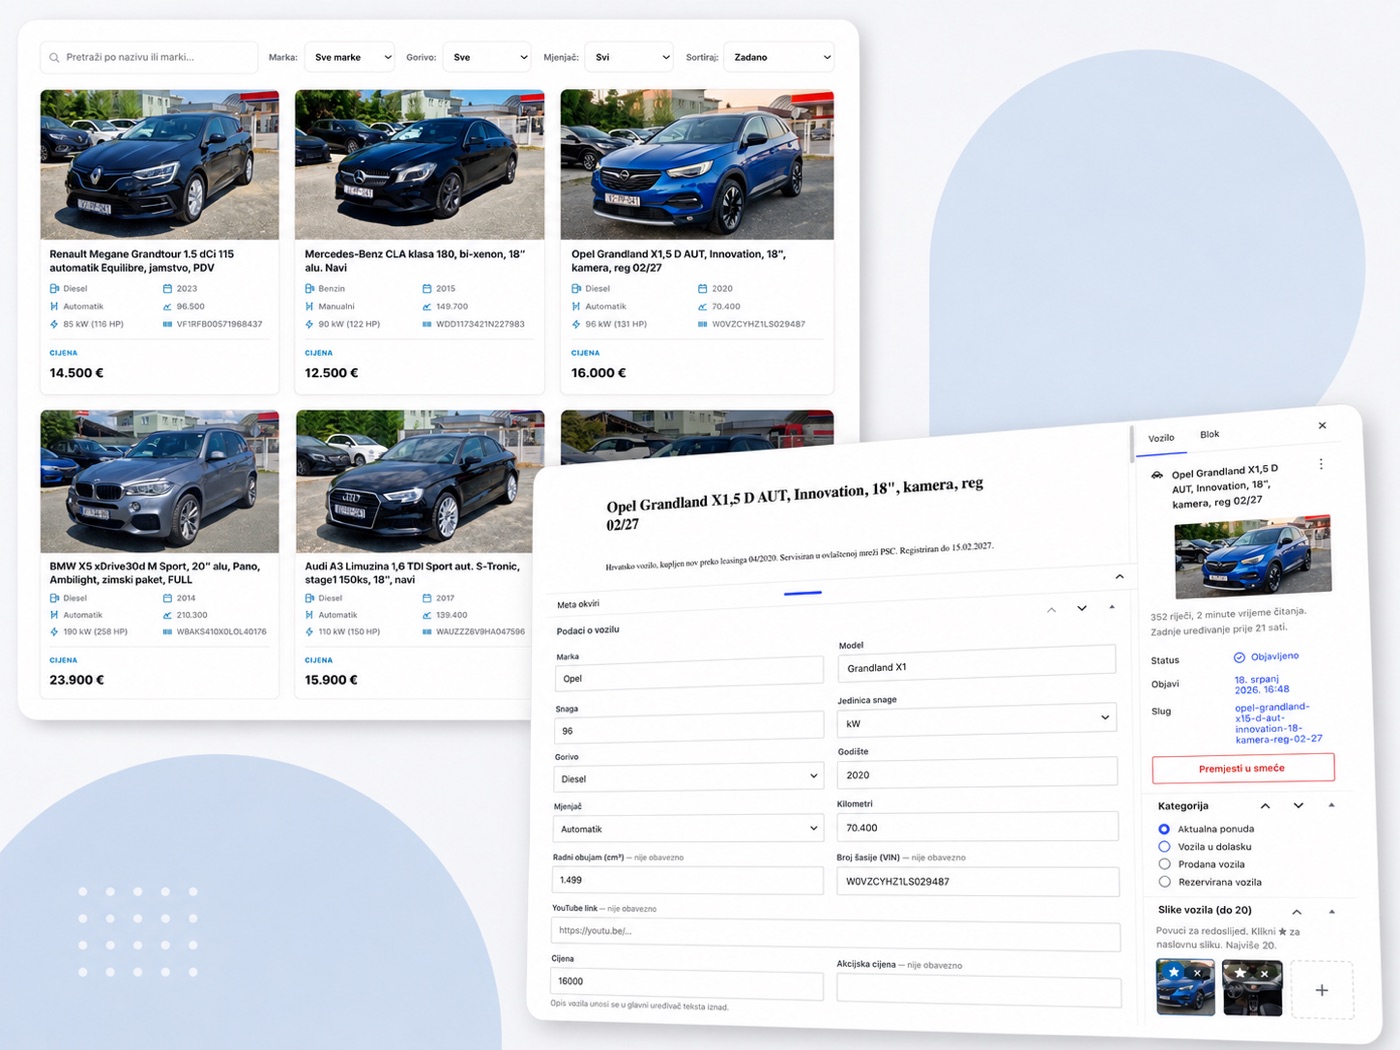Viewport: 1400px width, 1050px height.
Task: Switch to the Vozilo tab in the sidebar
Action: [x=1161, y=439]
